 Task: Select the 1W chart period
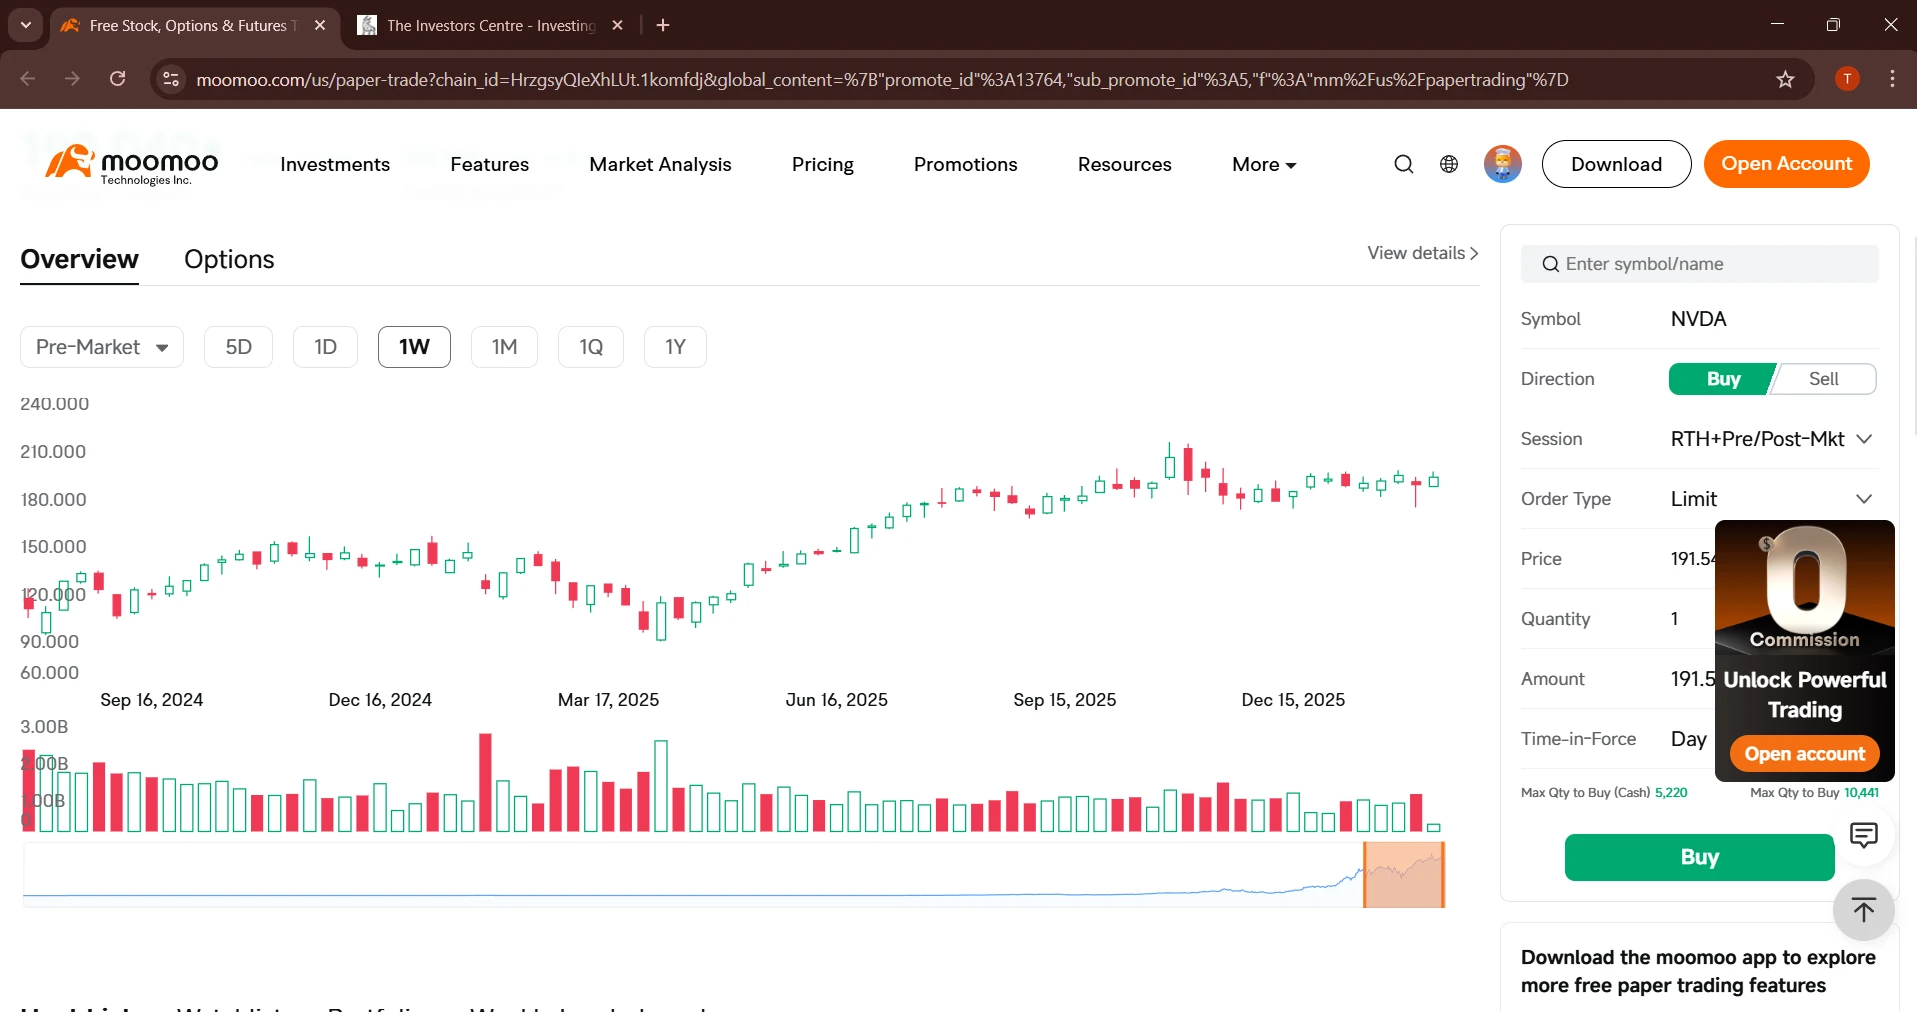click(x=414, y=347)
